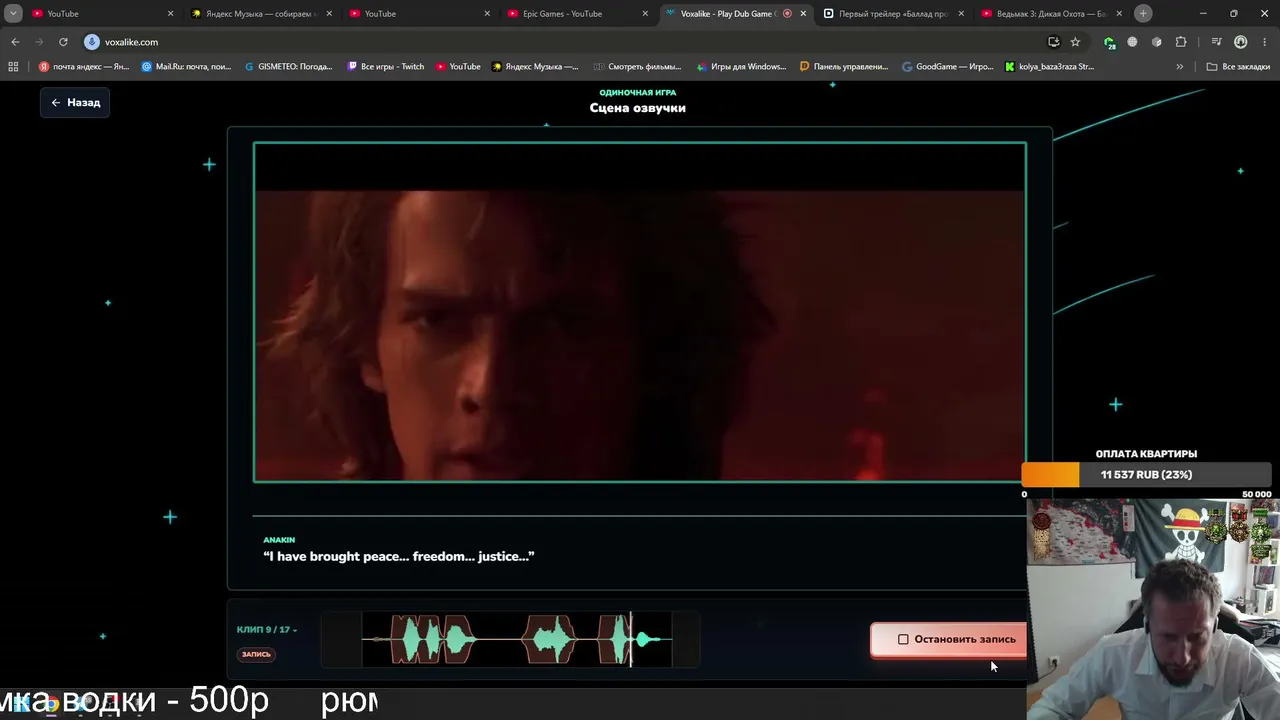Click the Остановить запись button
1280x720 pixels.
[x=948, y=640]
